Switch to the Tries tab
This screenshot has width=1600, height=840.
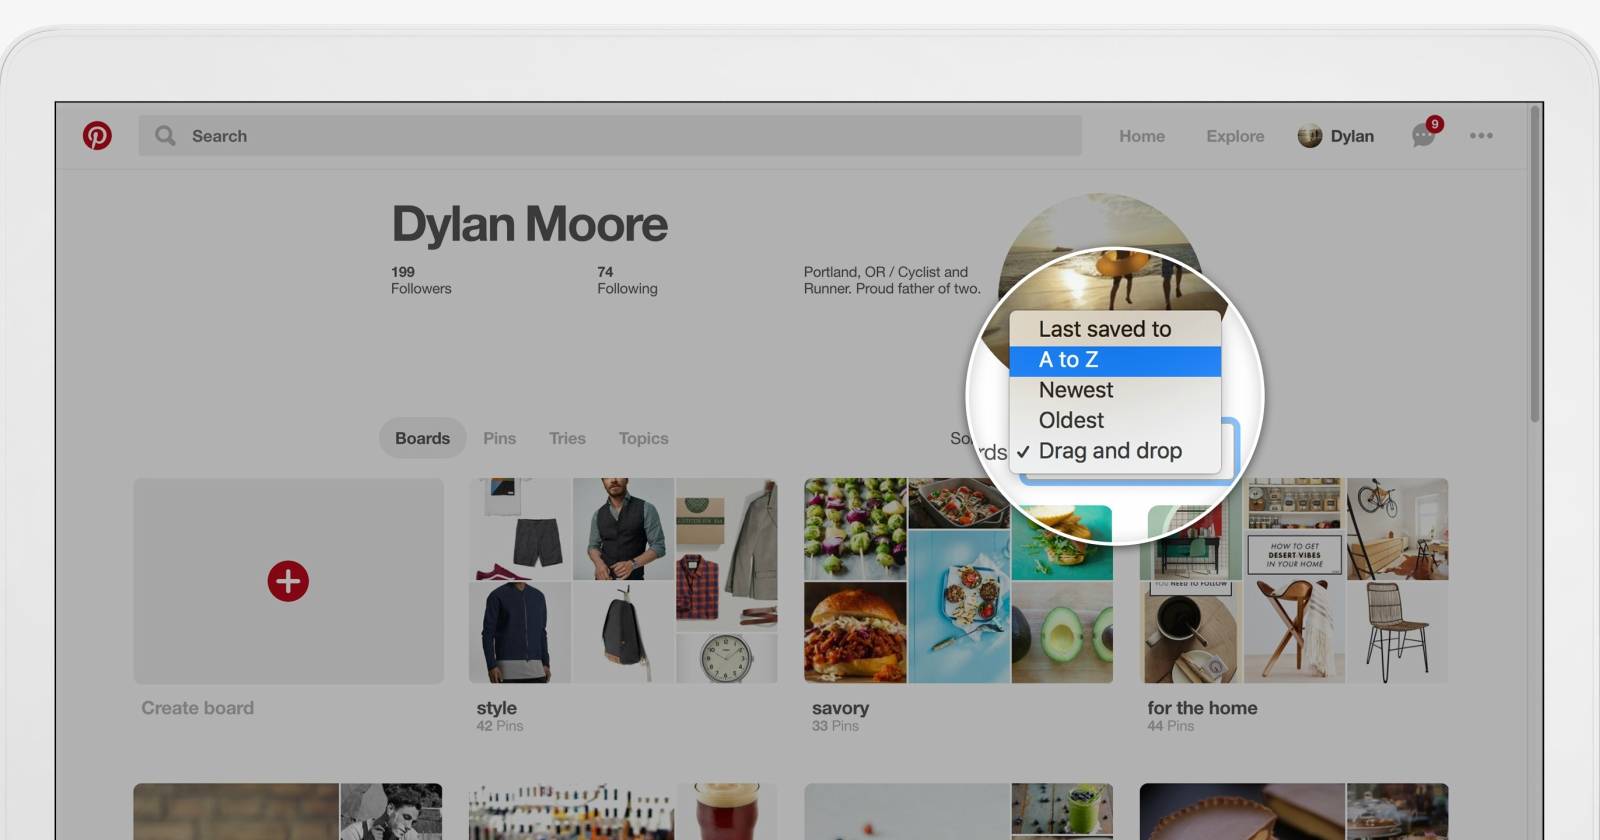pos(567,438)
